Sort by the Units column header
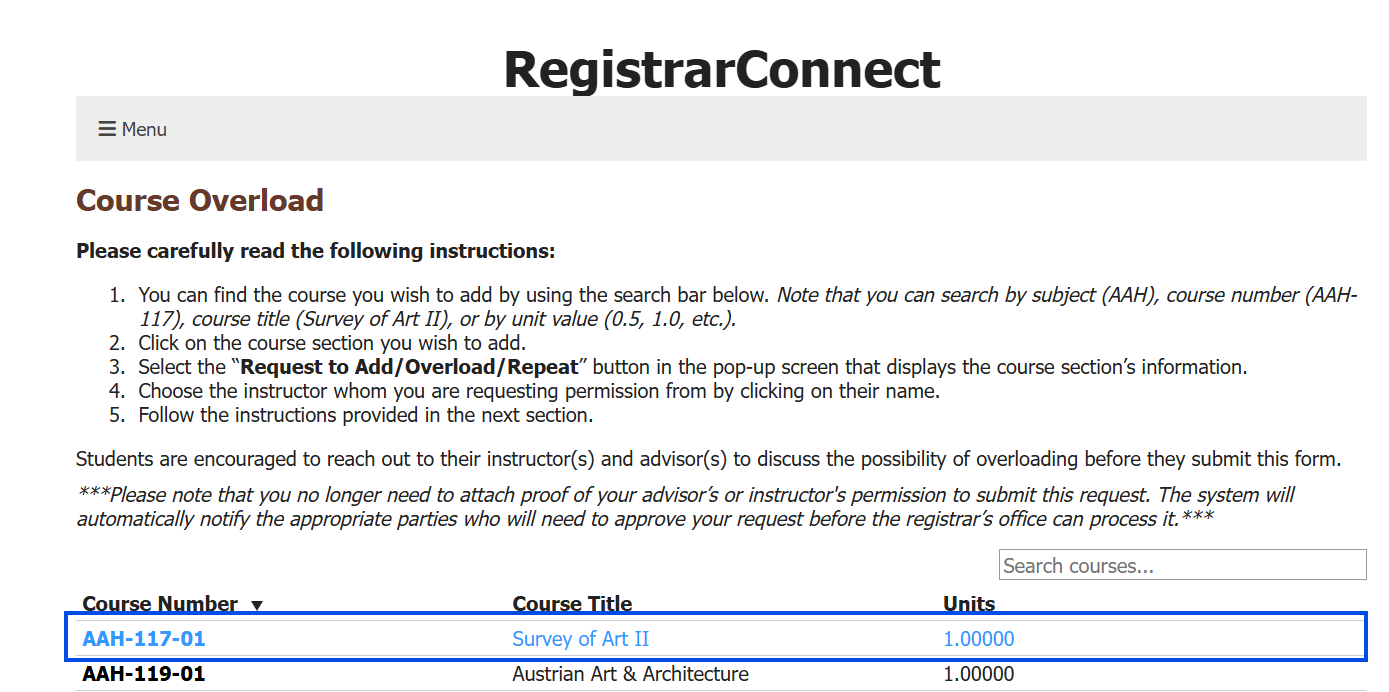Screen dimensions: 1389x692 [x=969, y=604]
